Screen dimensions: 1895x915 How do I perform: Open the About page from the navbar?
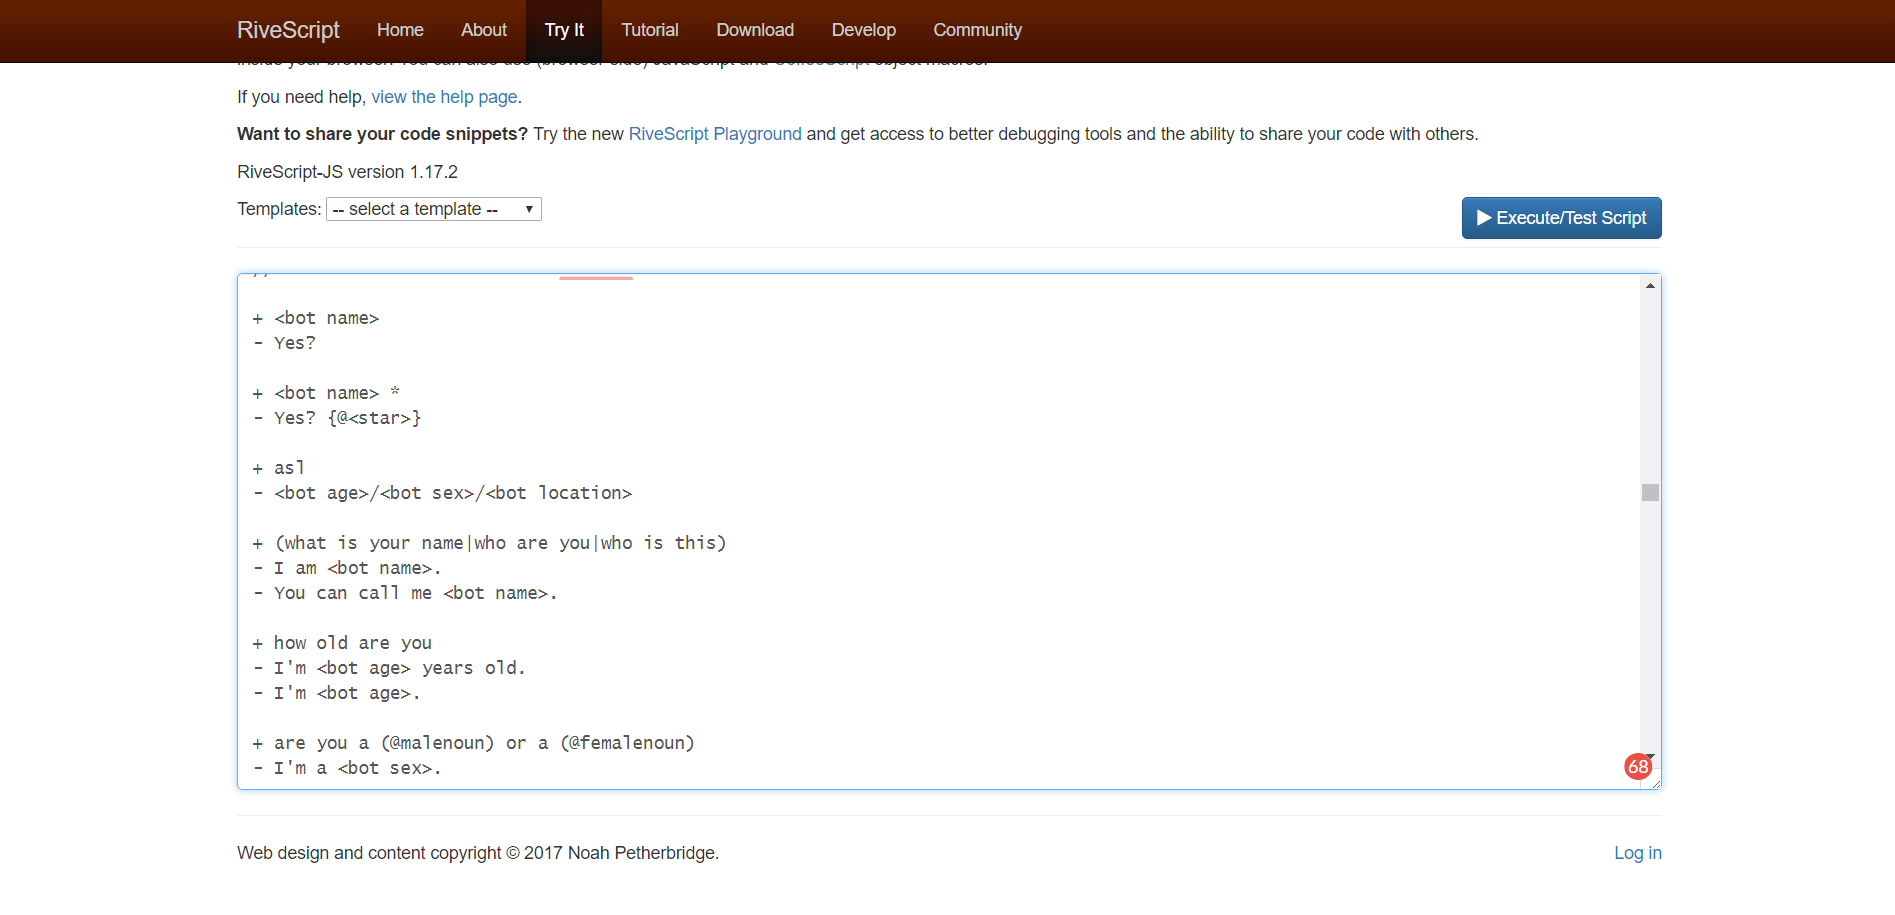click(483, 29)
